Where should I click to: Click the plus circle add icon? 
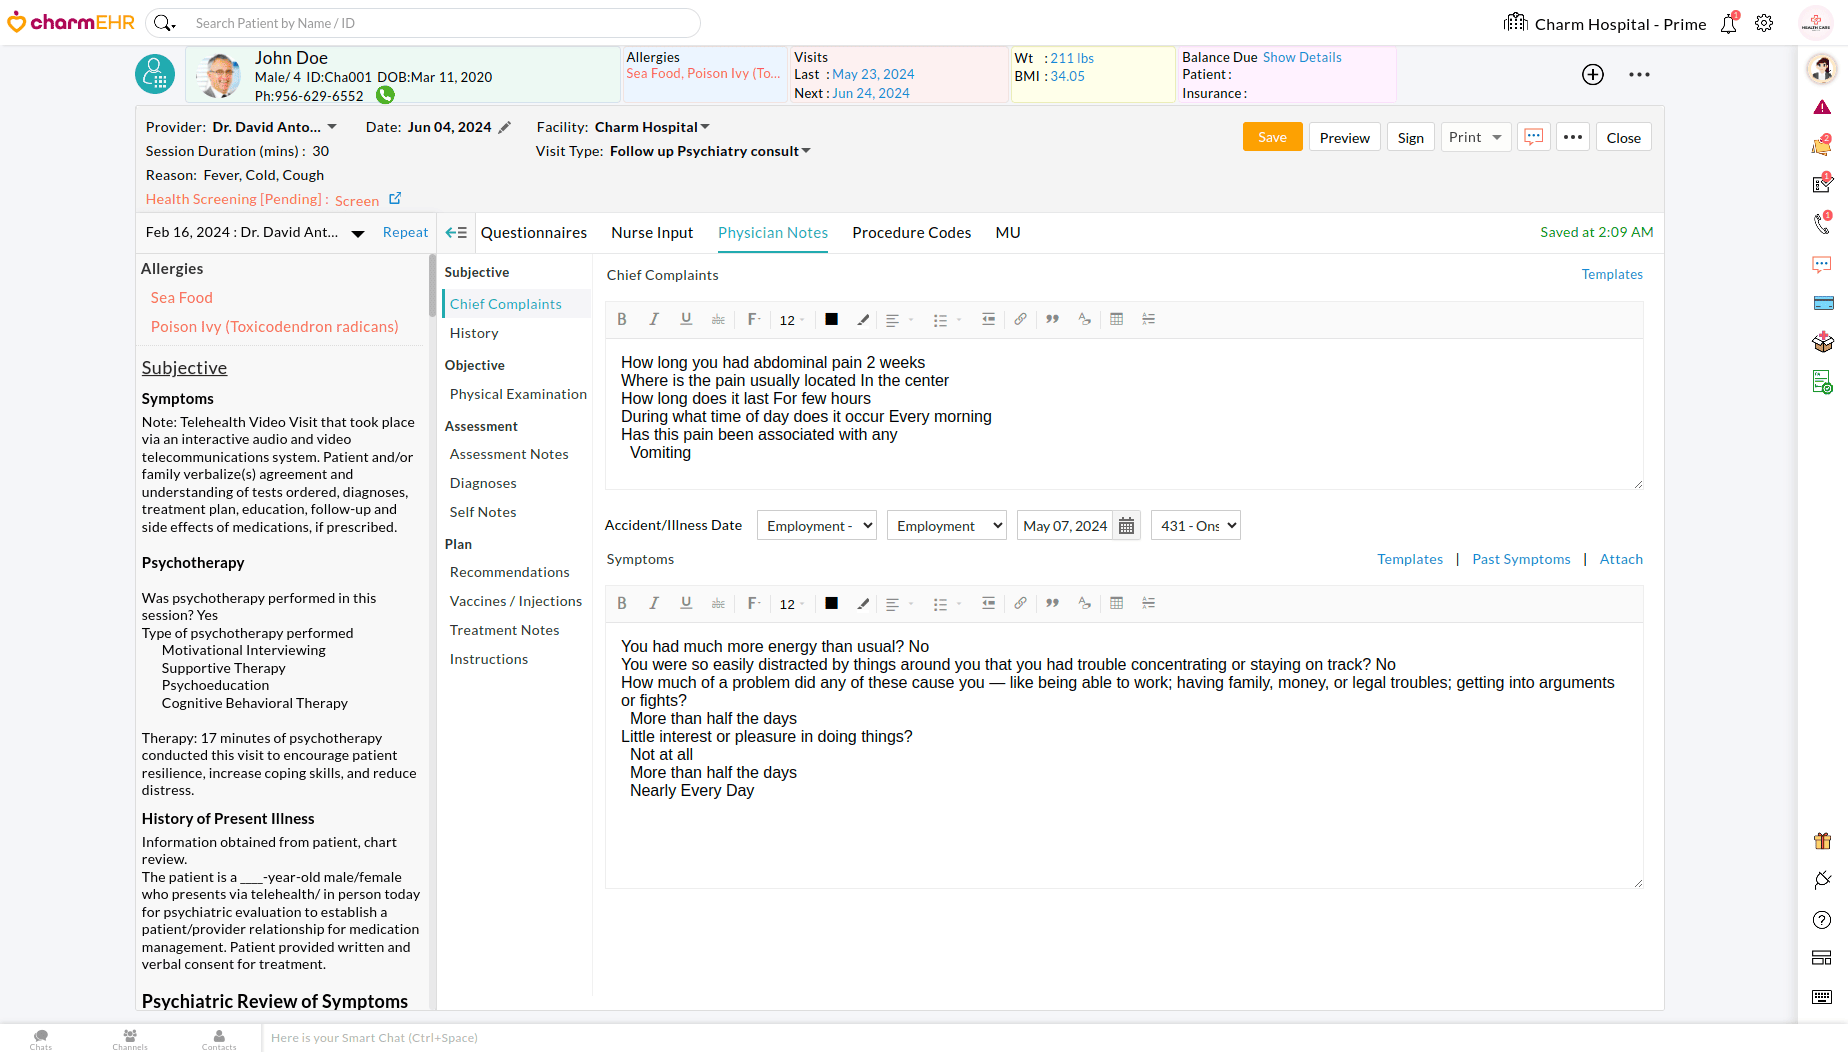[x=1593, y=75]
